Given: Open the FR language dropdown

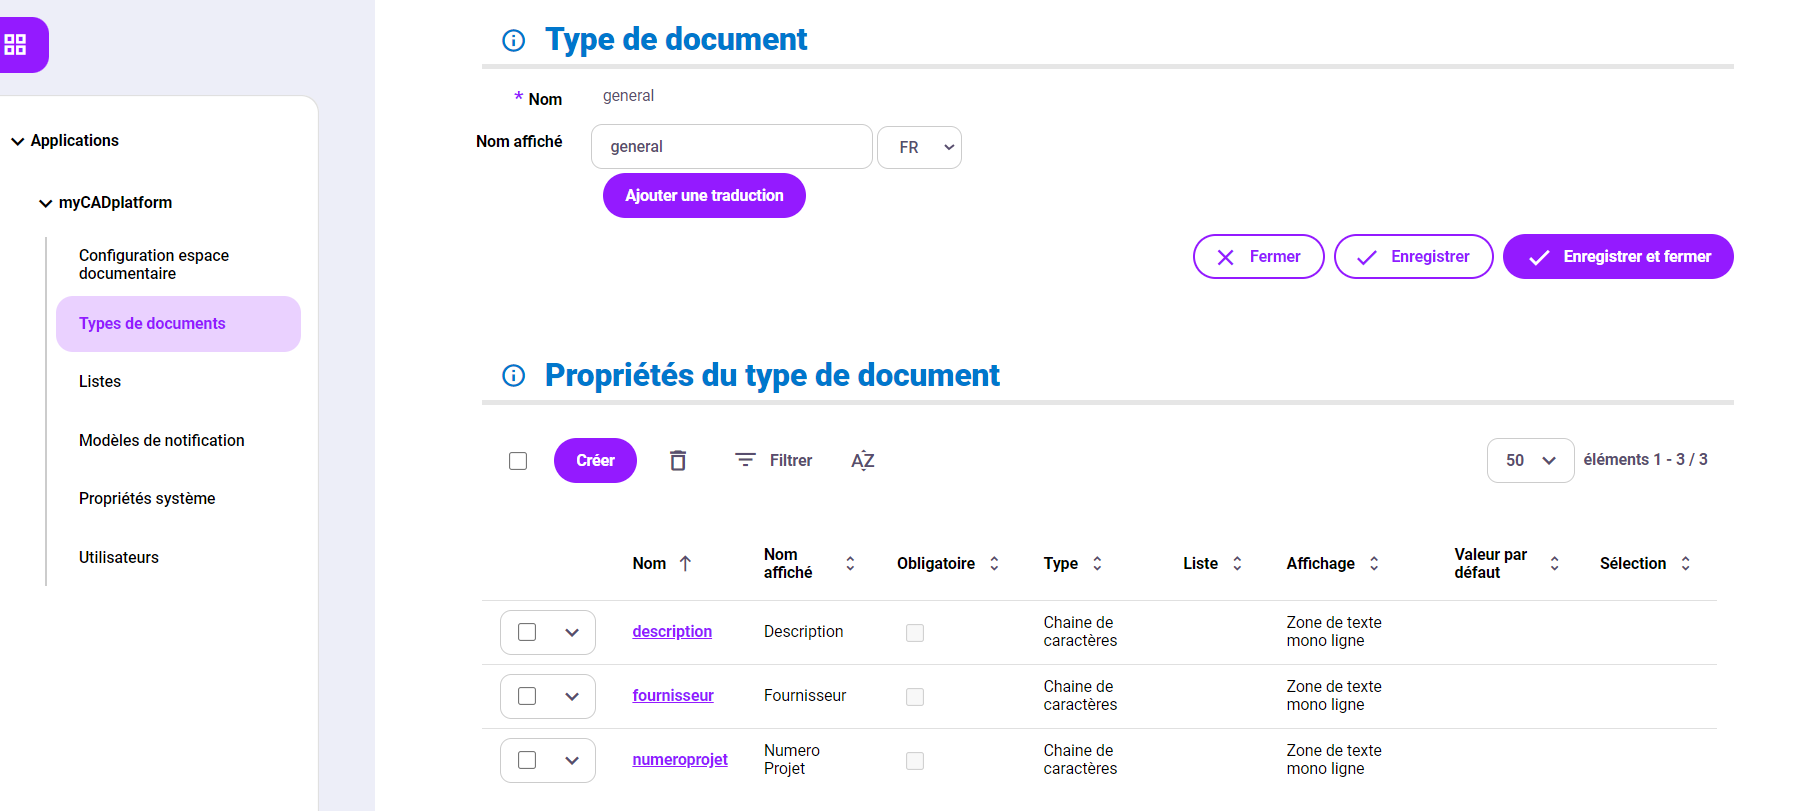Looking at the screenshot, I should (x=919, y=147).
